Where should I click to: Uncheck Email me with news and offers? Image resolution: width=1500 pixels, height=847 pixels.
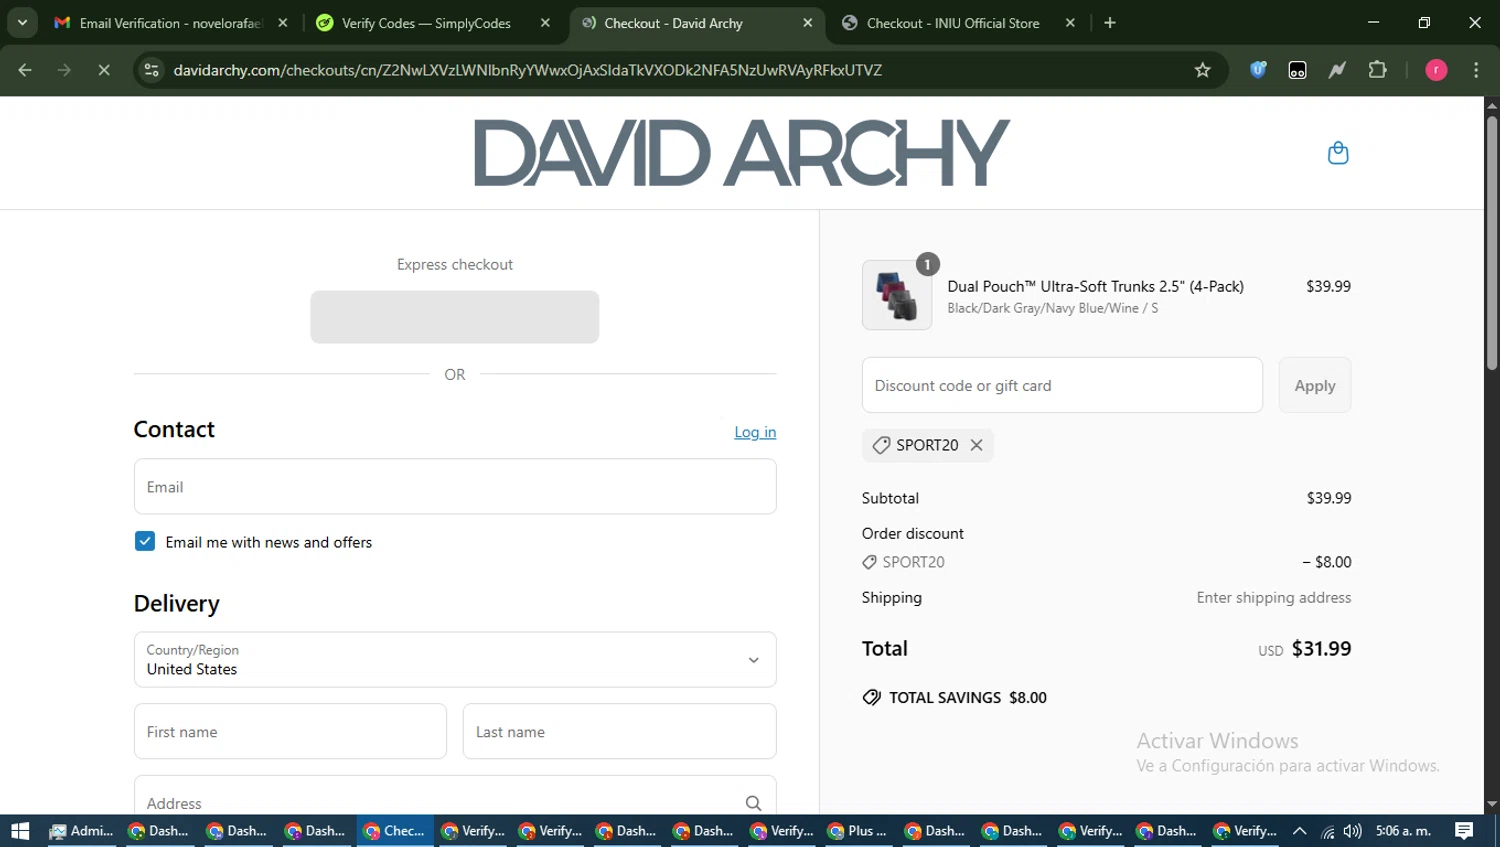pos(145,541)
